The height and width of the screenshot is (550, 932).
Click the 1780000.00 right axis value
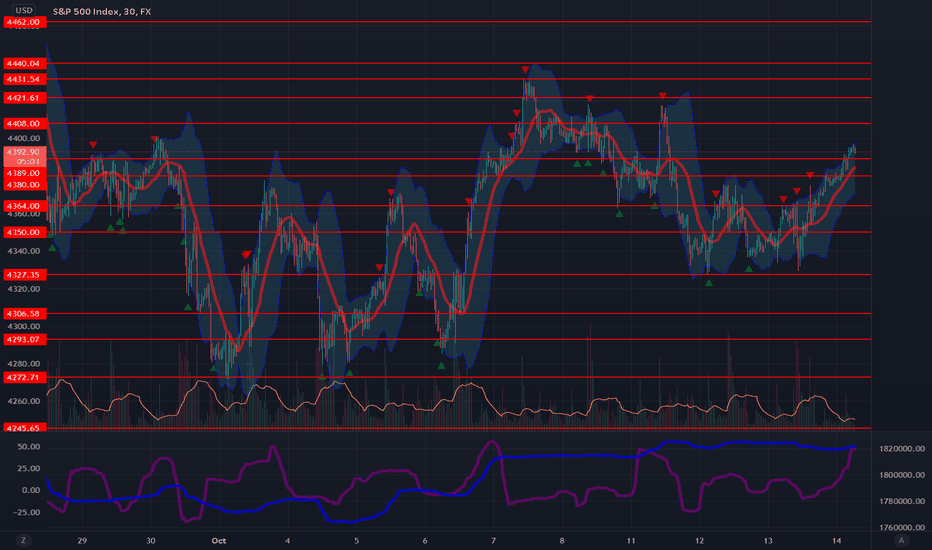(x=901, y=501)
